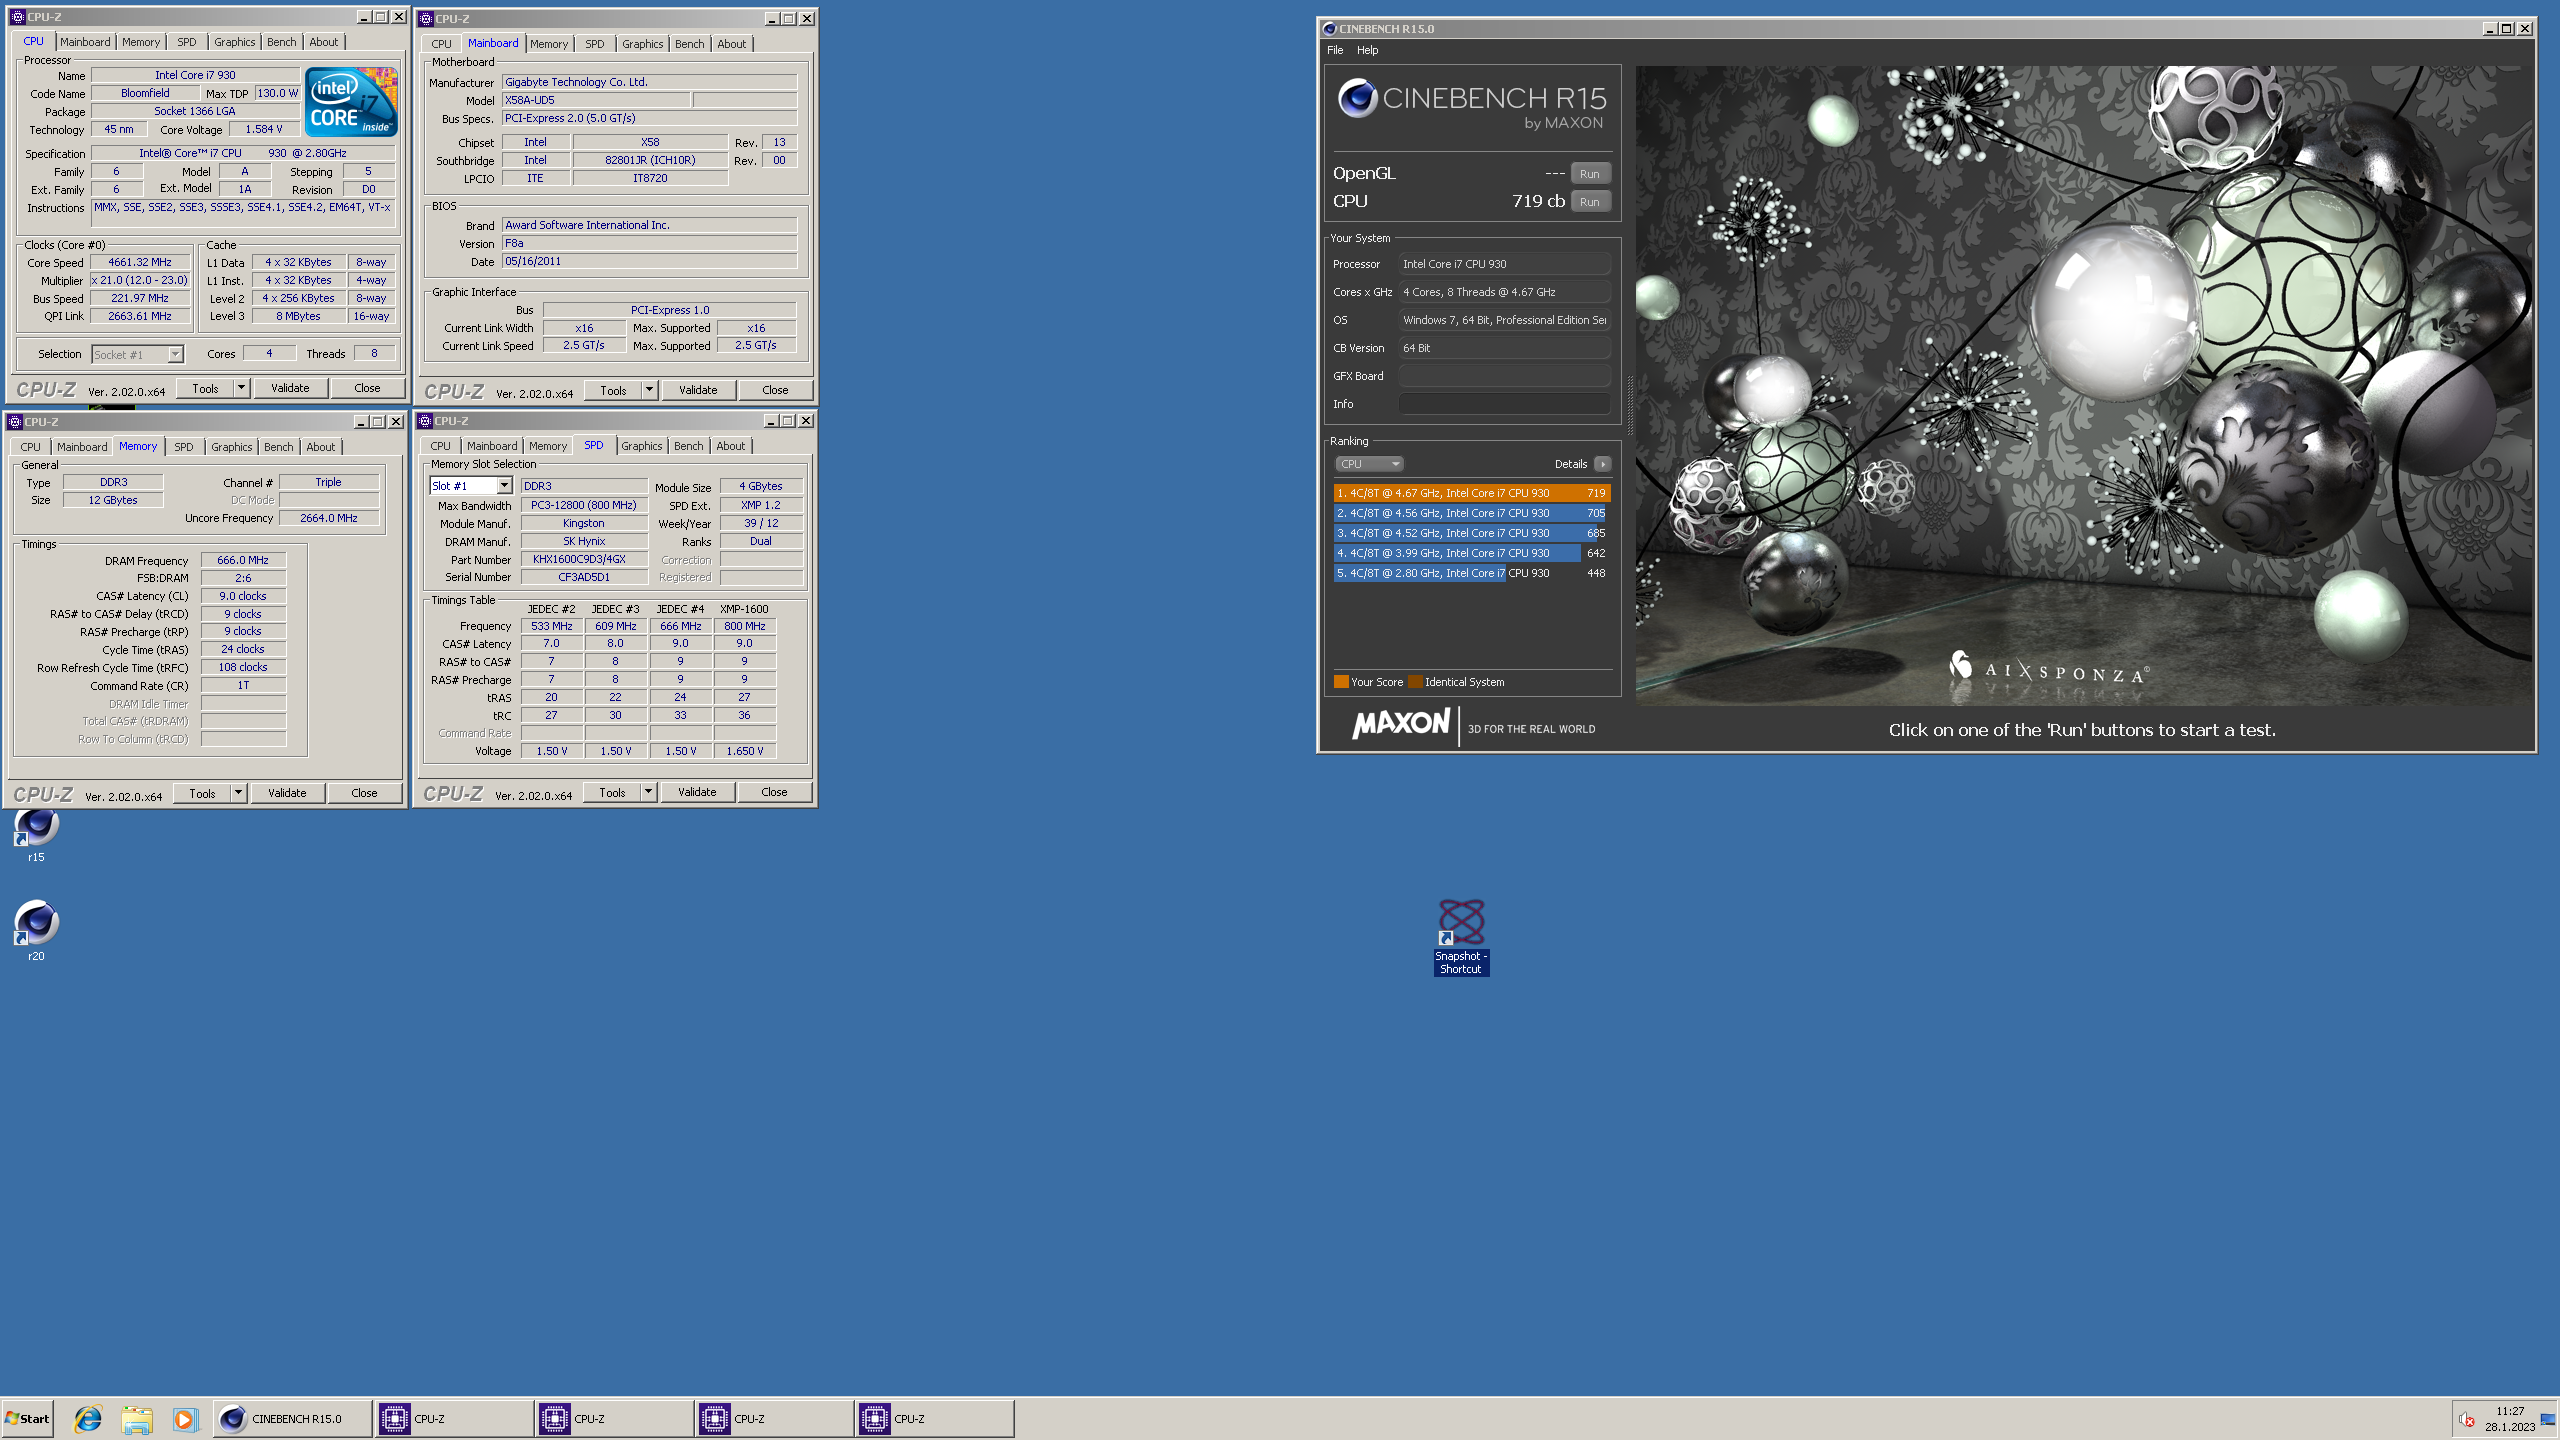
Task: Switch to Graphics tab in Mainboard window
Action: click(642, 44)
